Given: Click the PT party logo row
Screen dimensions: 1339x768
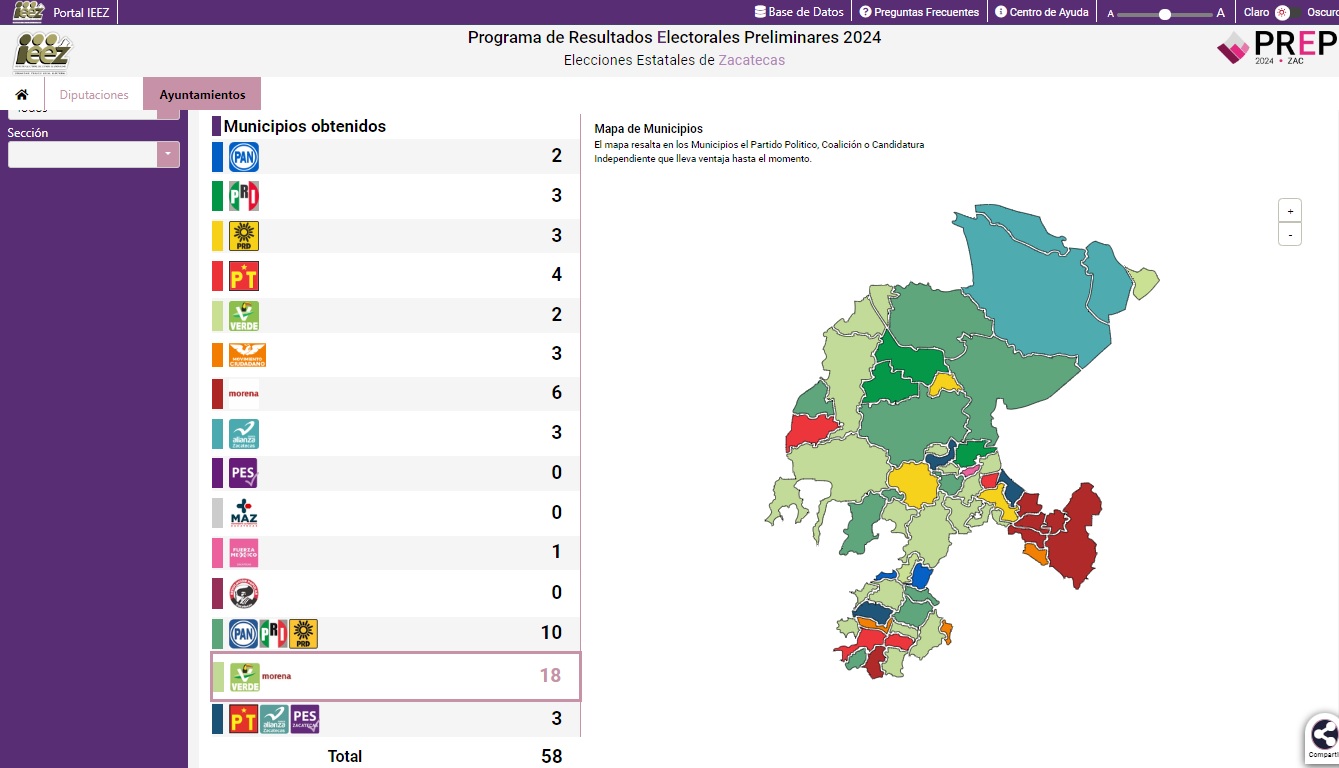Looking at the screenshot, I should pyautogui.click(x=244, y=275).
